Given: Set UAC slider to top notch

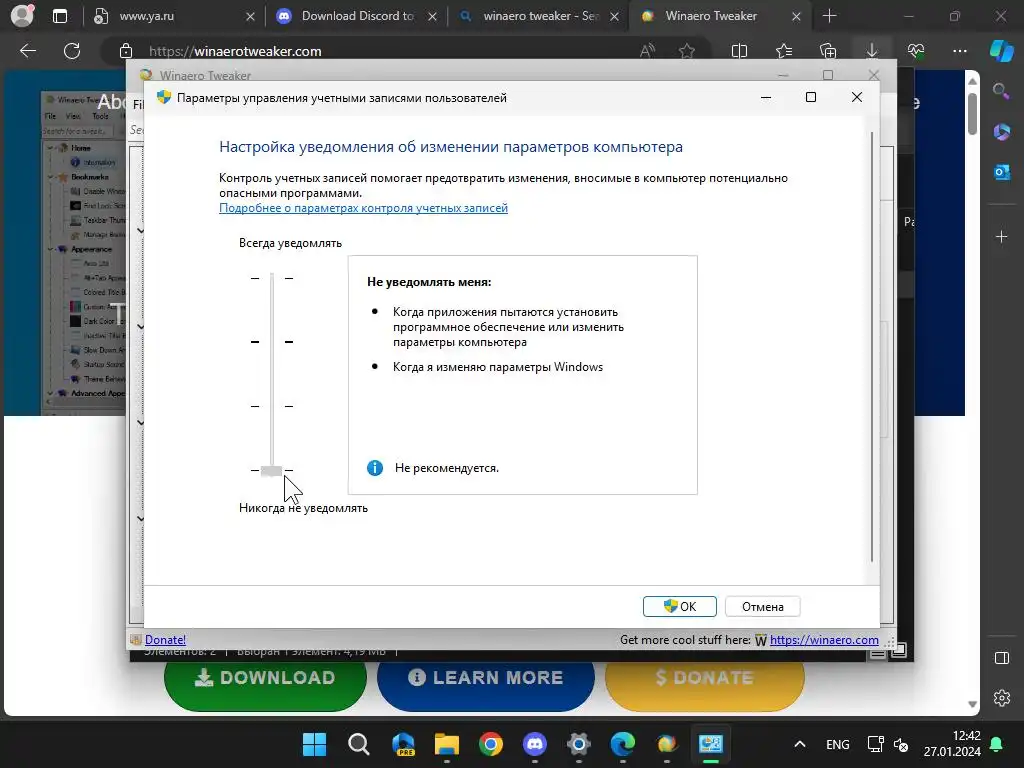Looking at the screenshot, I should click(x=272, y=278).
